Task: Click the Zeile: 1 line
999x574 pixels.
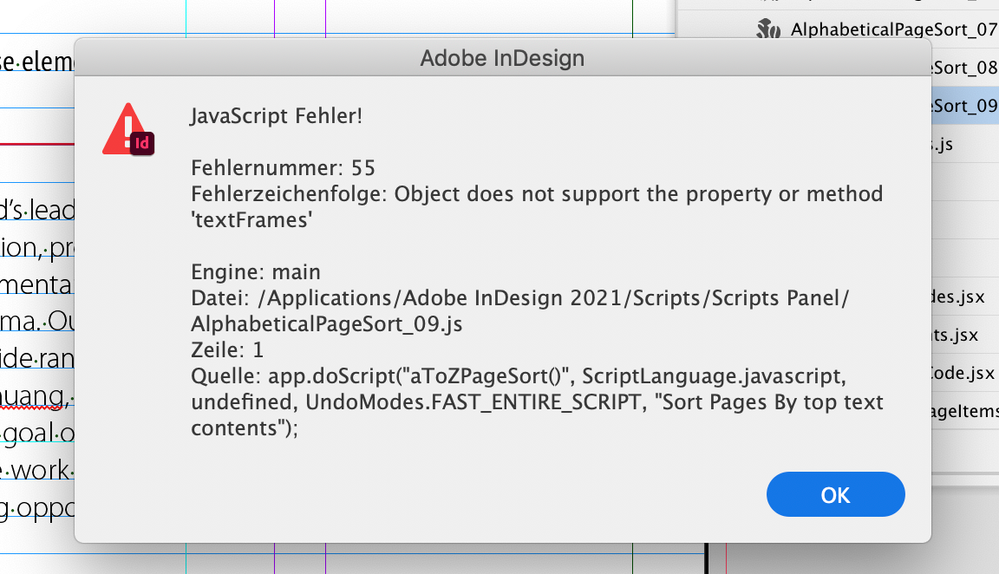Action: (x=226, y=350)
